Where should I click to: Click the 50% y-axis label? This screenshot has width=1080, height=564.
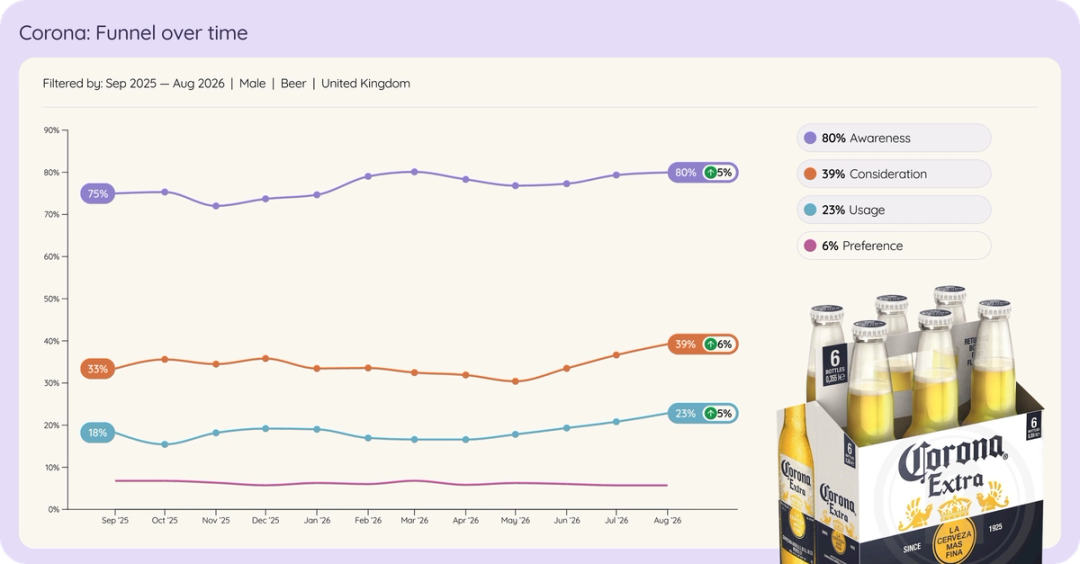pos(51,299)
